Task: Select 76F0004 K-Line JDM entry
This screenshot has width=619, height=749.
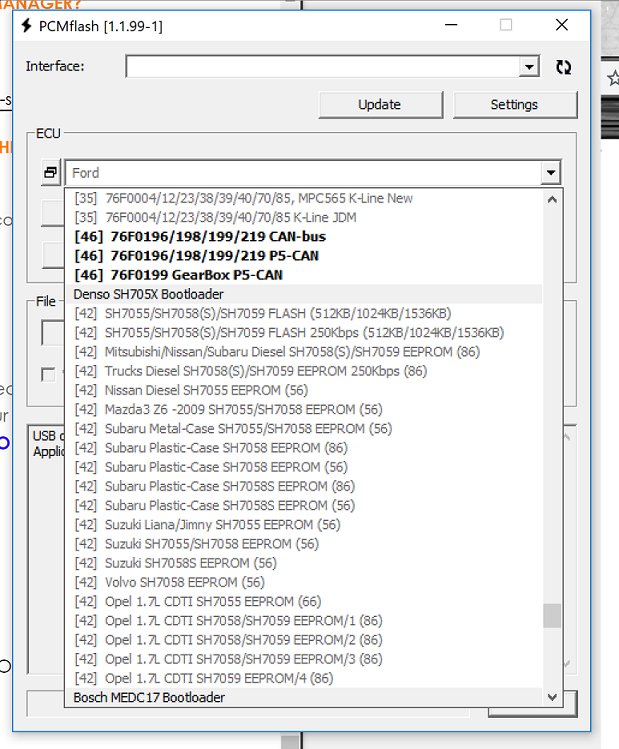Action: click(x=304, y=217)
